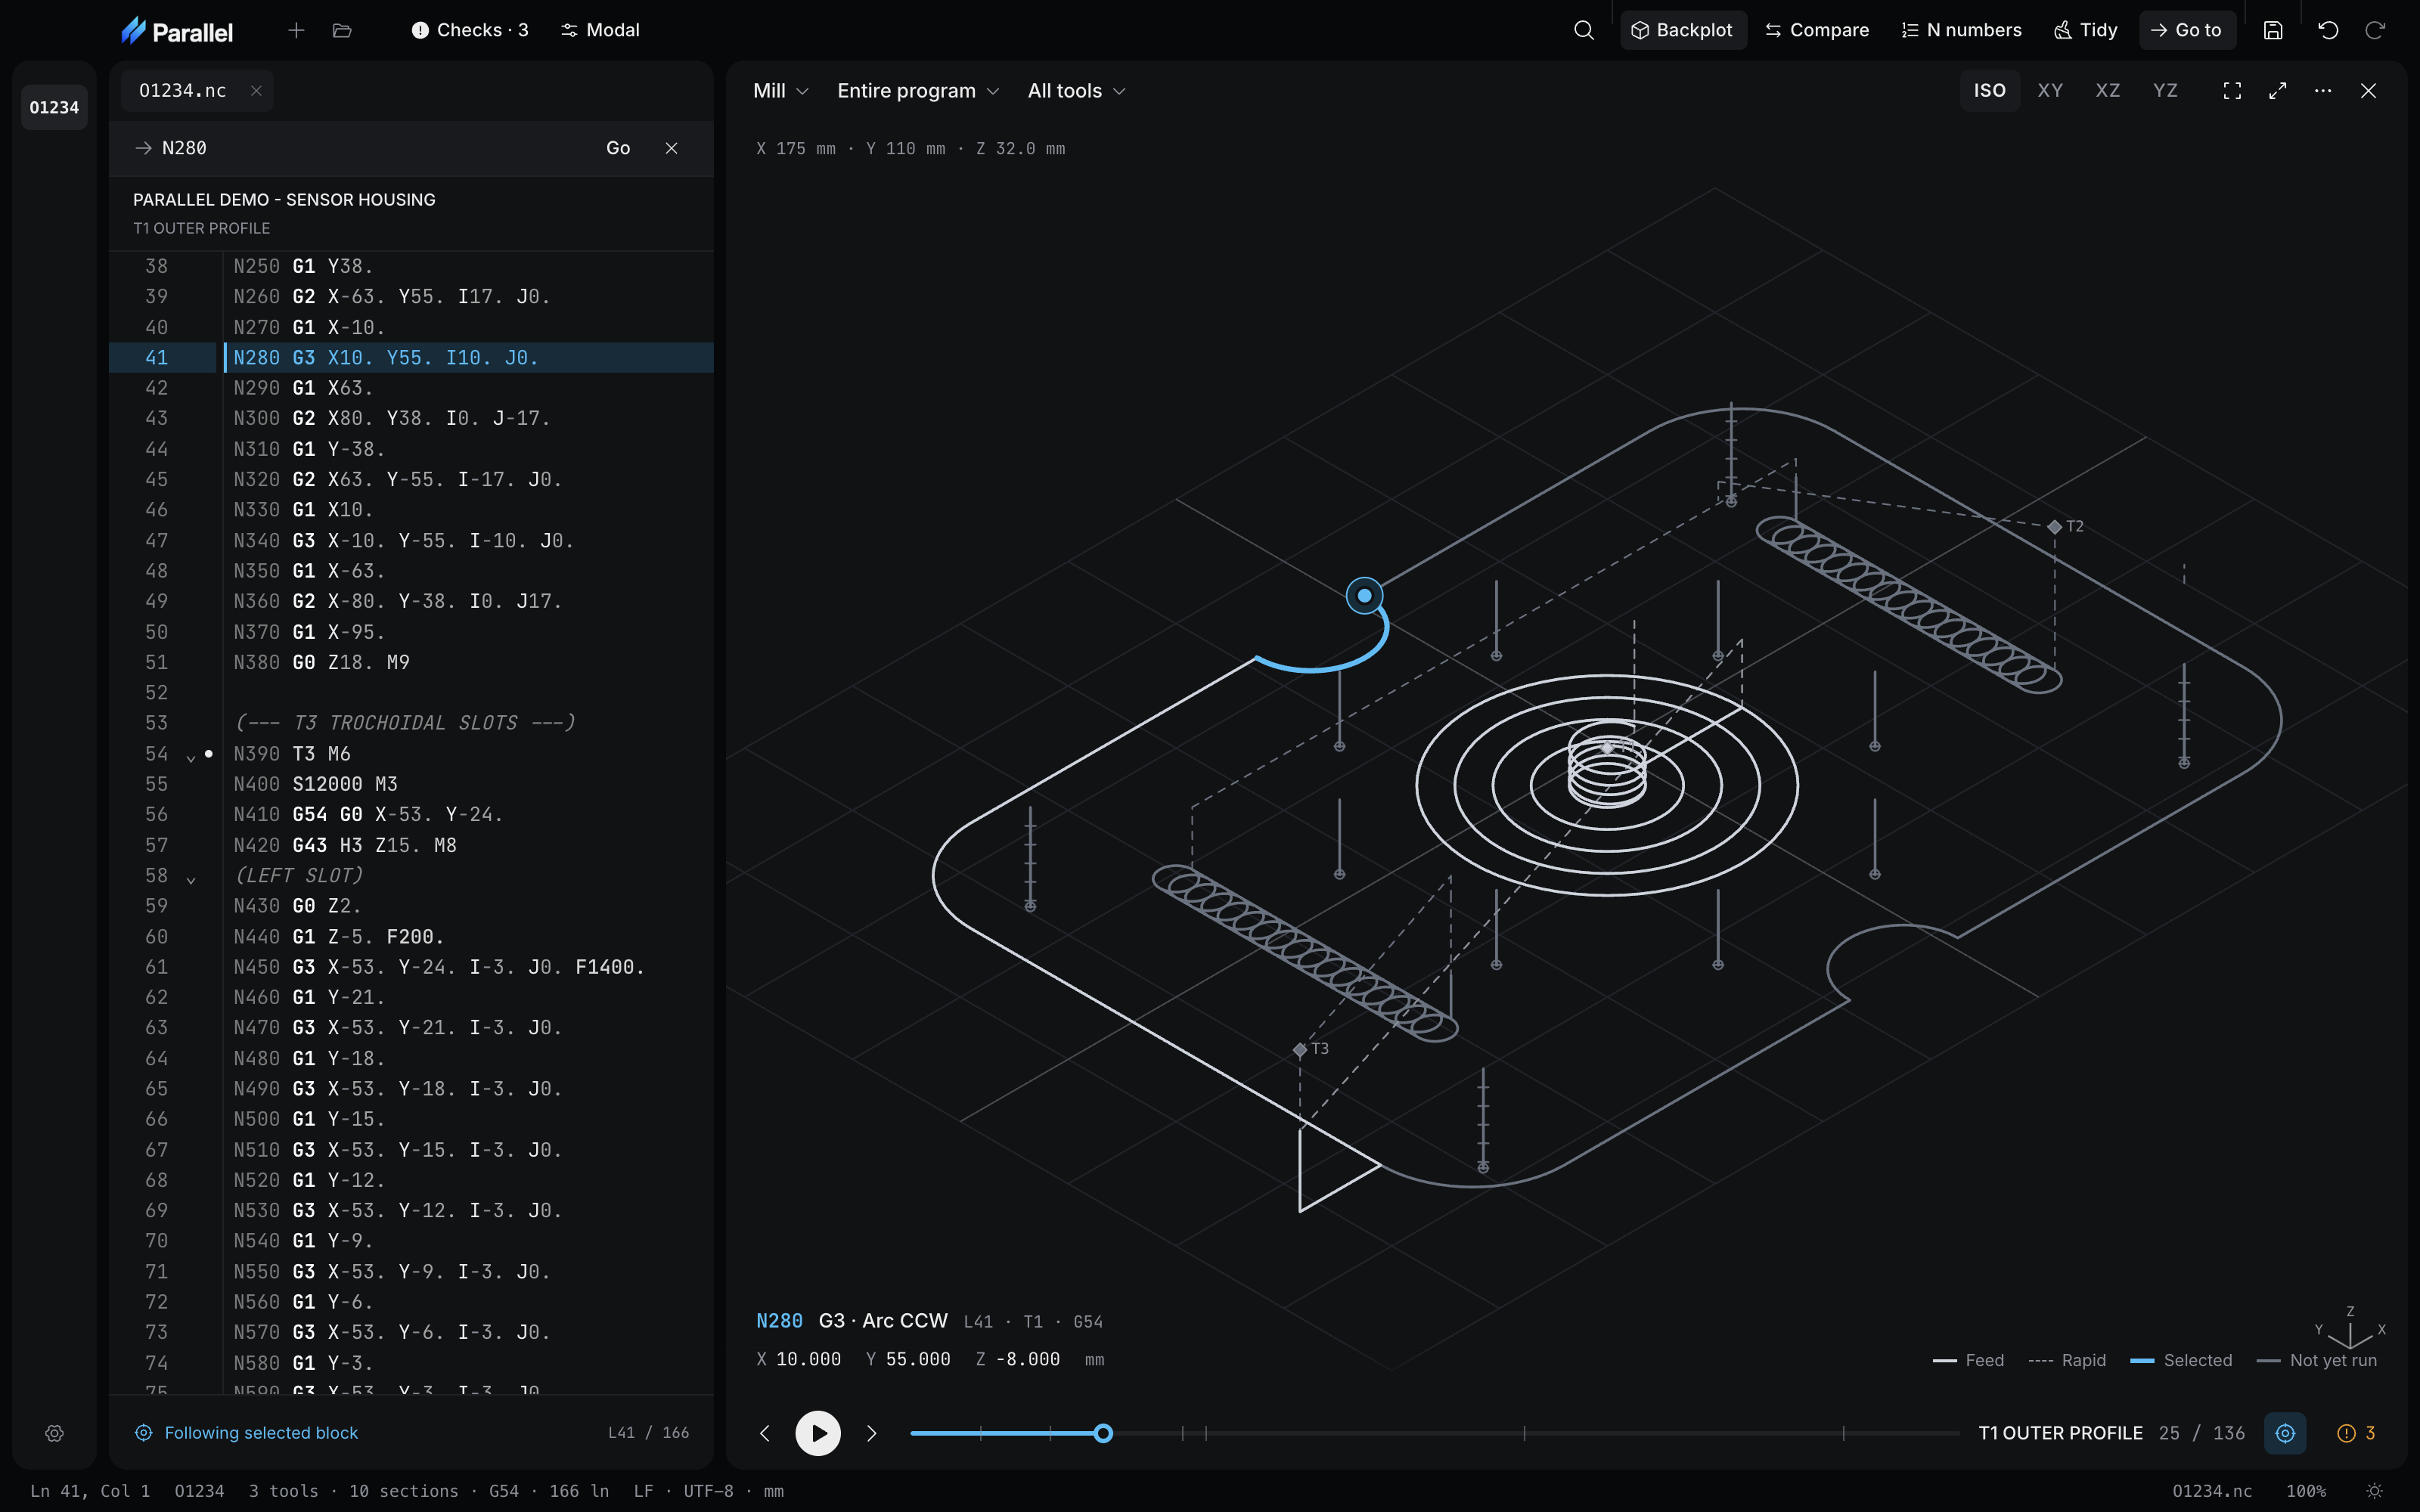The width and height of the screenshot is (2420, 1512).
Task: Click the N280 go-to input field
Action: pos(370,148)
